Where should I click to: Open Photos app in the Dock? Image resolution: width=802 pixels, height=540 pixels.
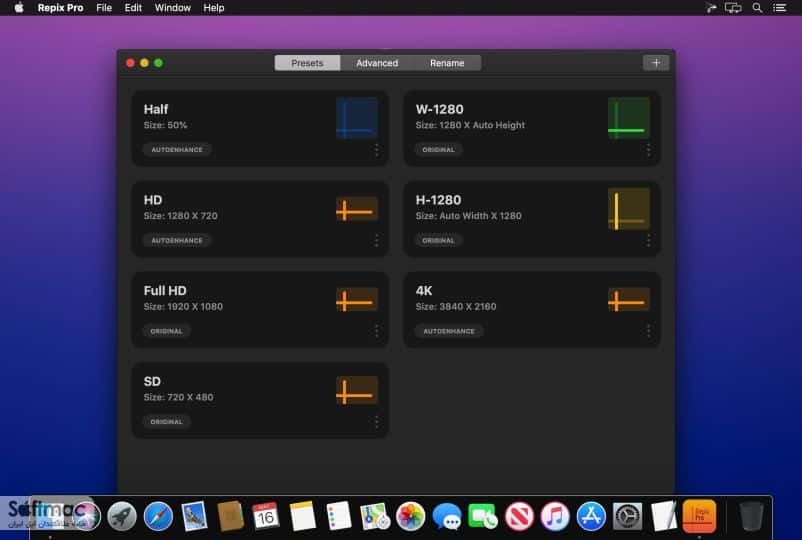(x=411, y=516)
